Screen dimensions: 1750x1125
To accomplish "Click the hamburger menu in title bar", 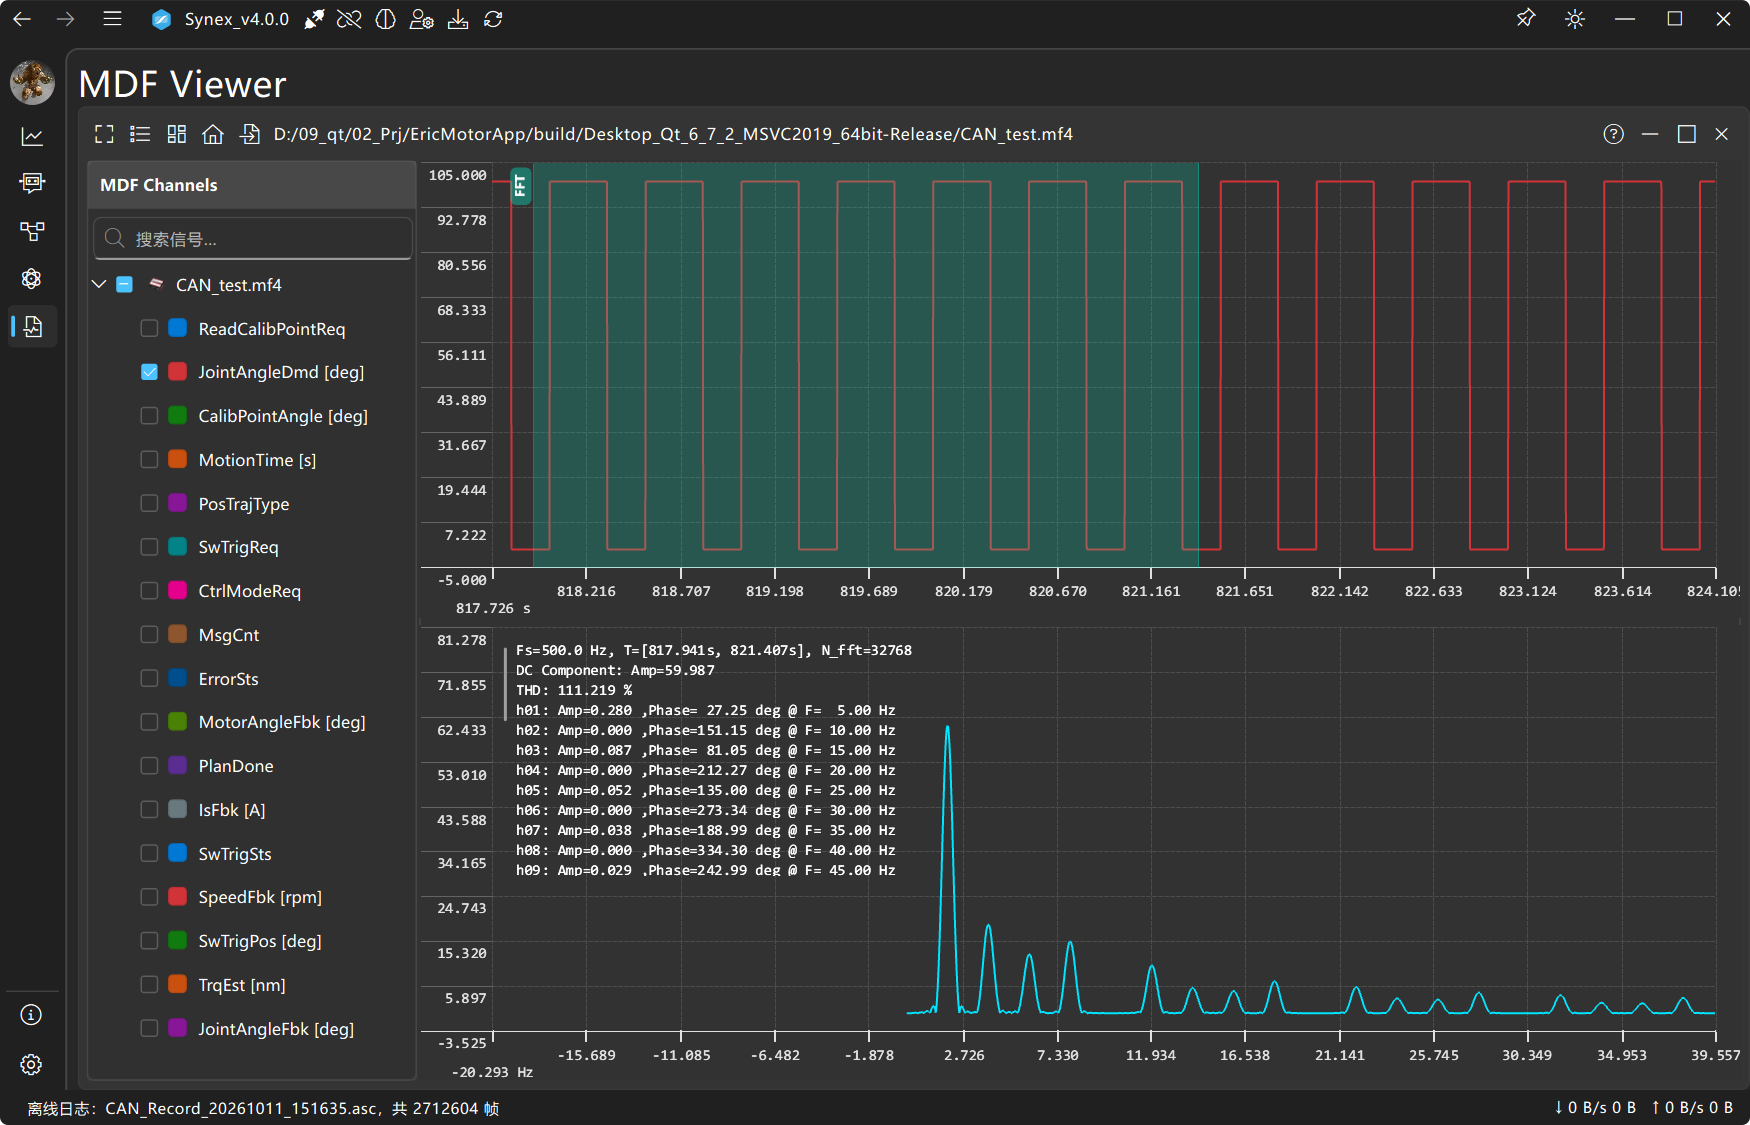I will click(x=112, y=19).
